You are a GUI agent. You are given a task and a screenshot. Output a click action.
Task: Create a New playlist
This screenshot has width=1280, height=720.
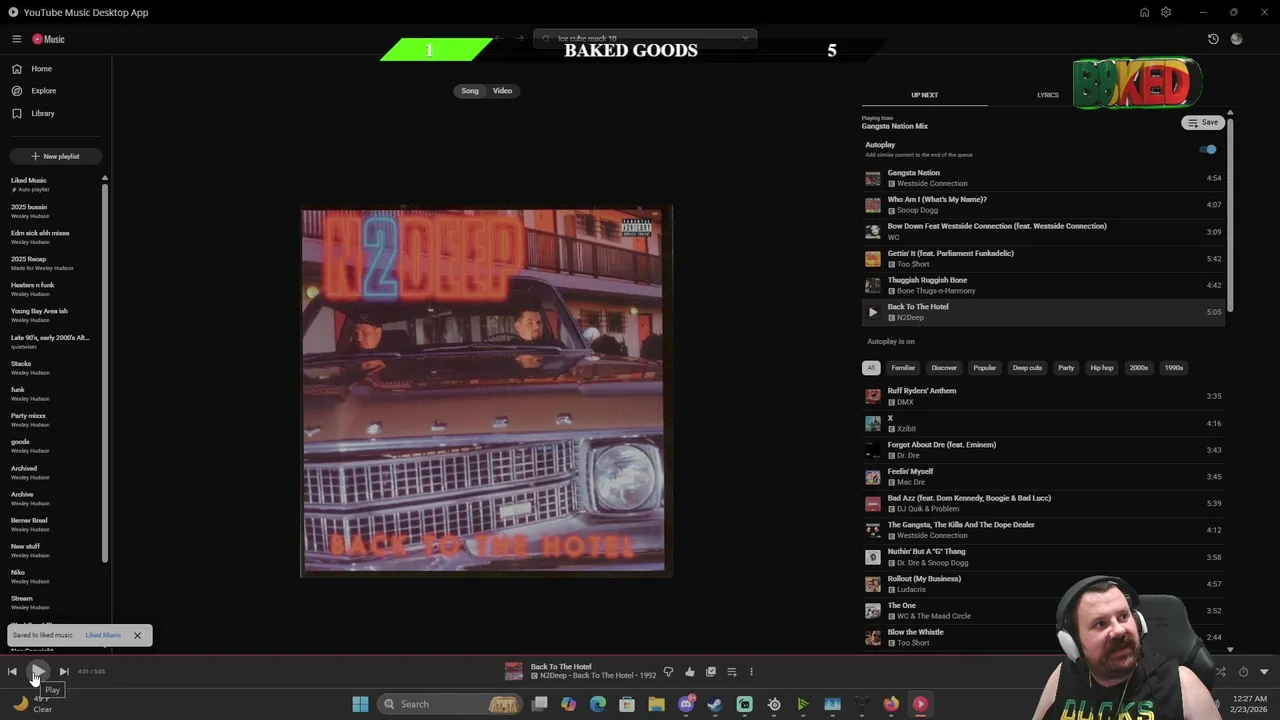click(55, 156)
